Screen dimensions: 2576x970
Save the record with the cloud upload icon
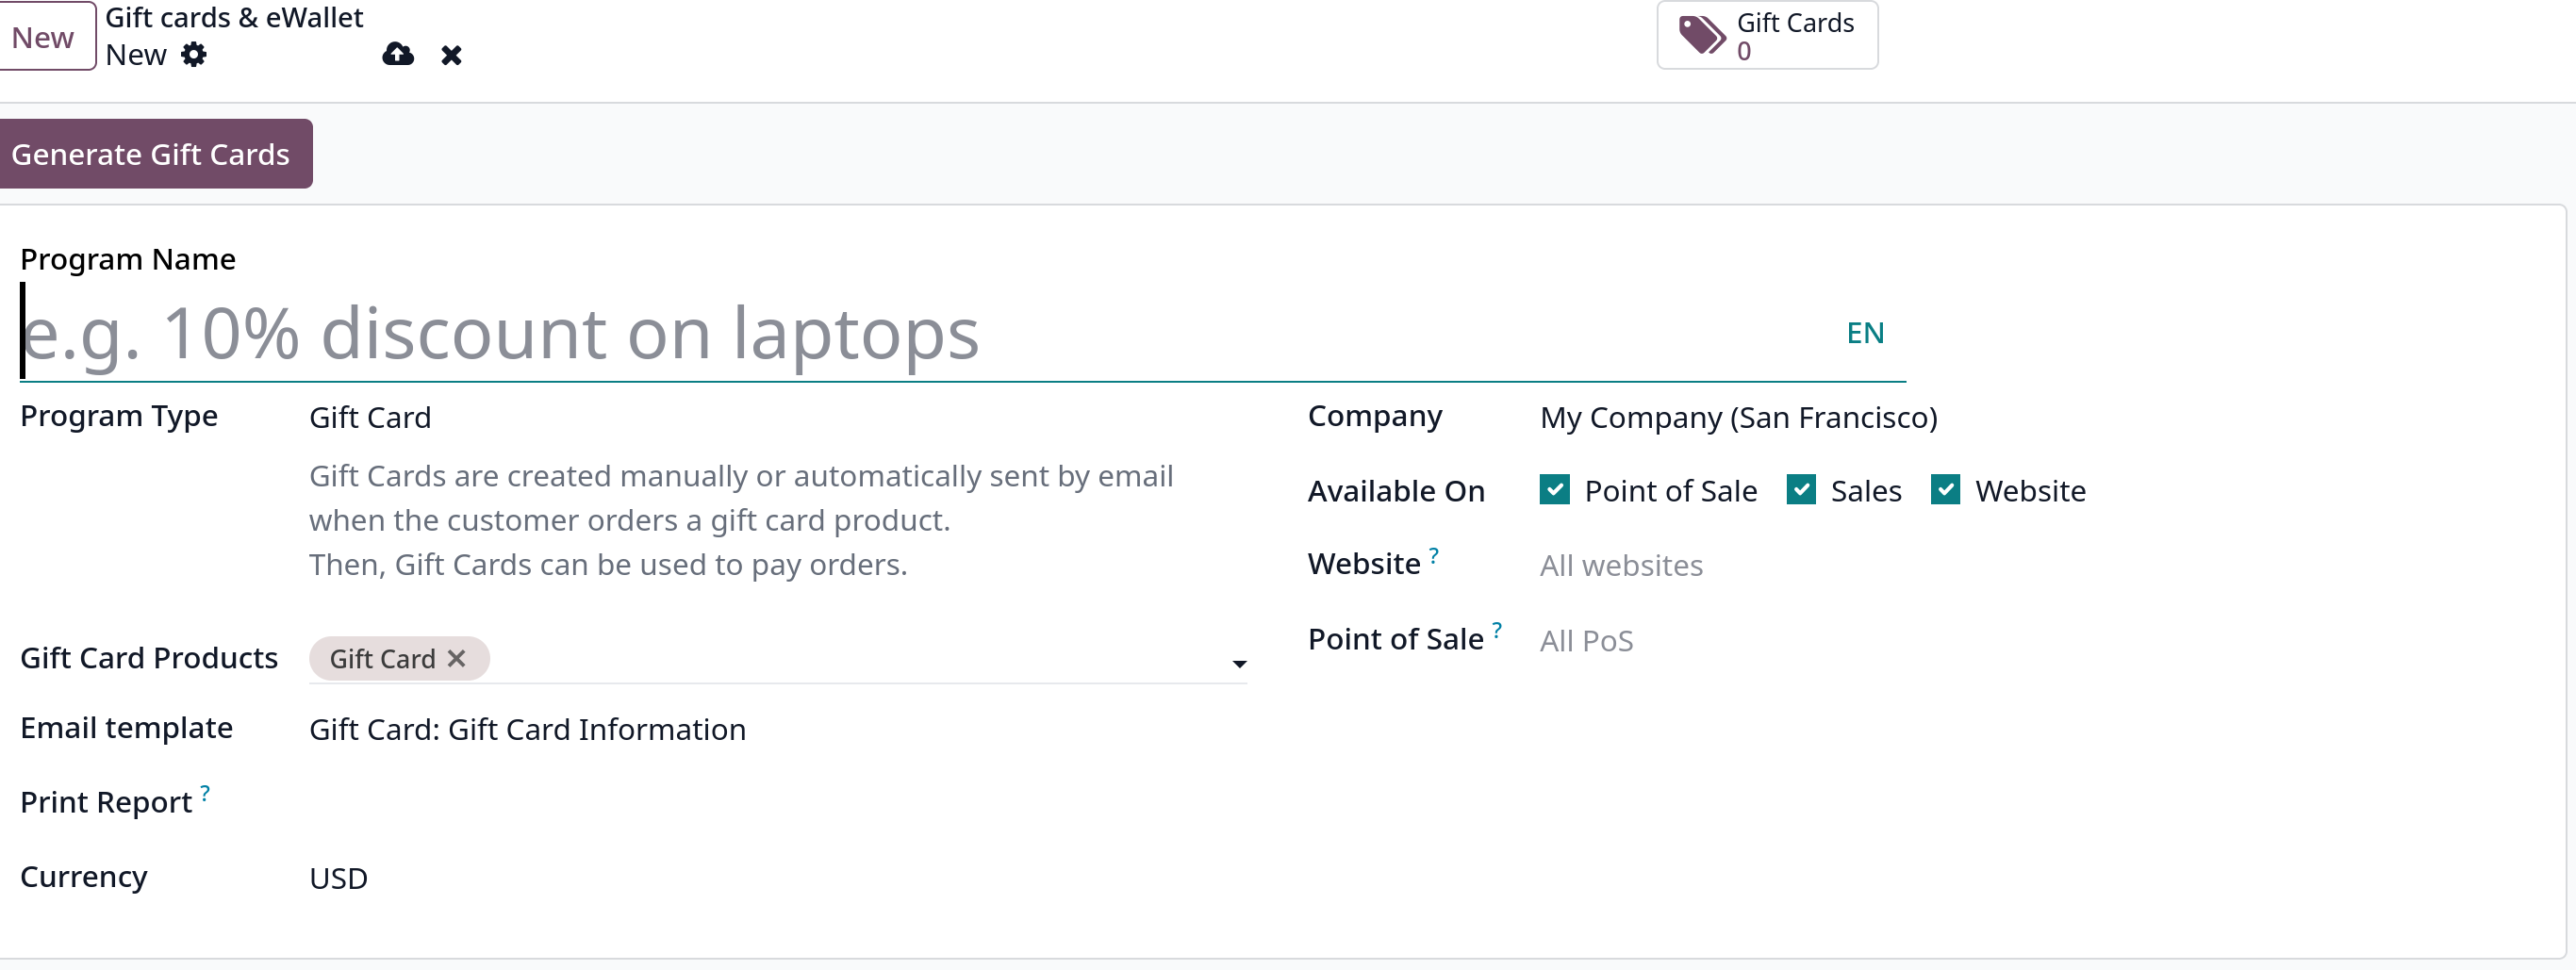coord(398,54)
